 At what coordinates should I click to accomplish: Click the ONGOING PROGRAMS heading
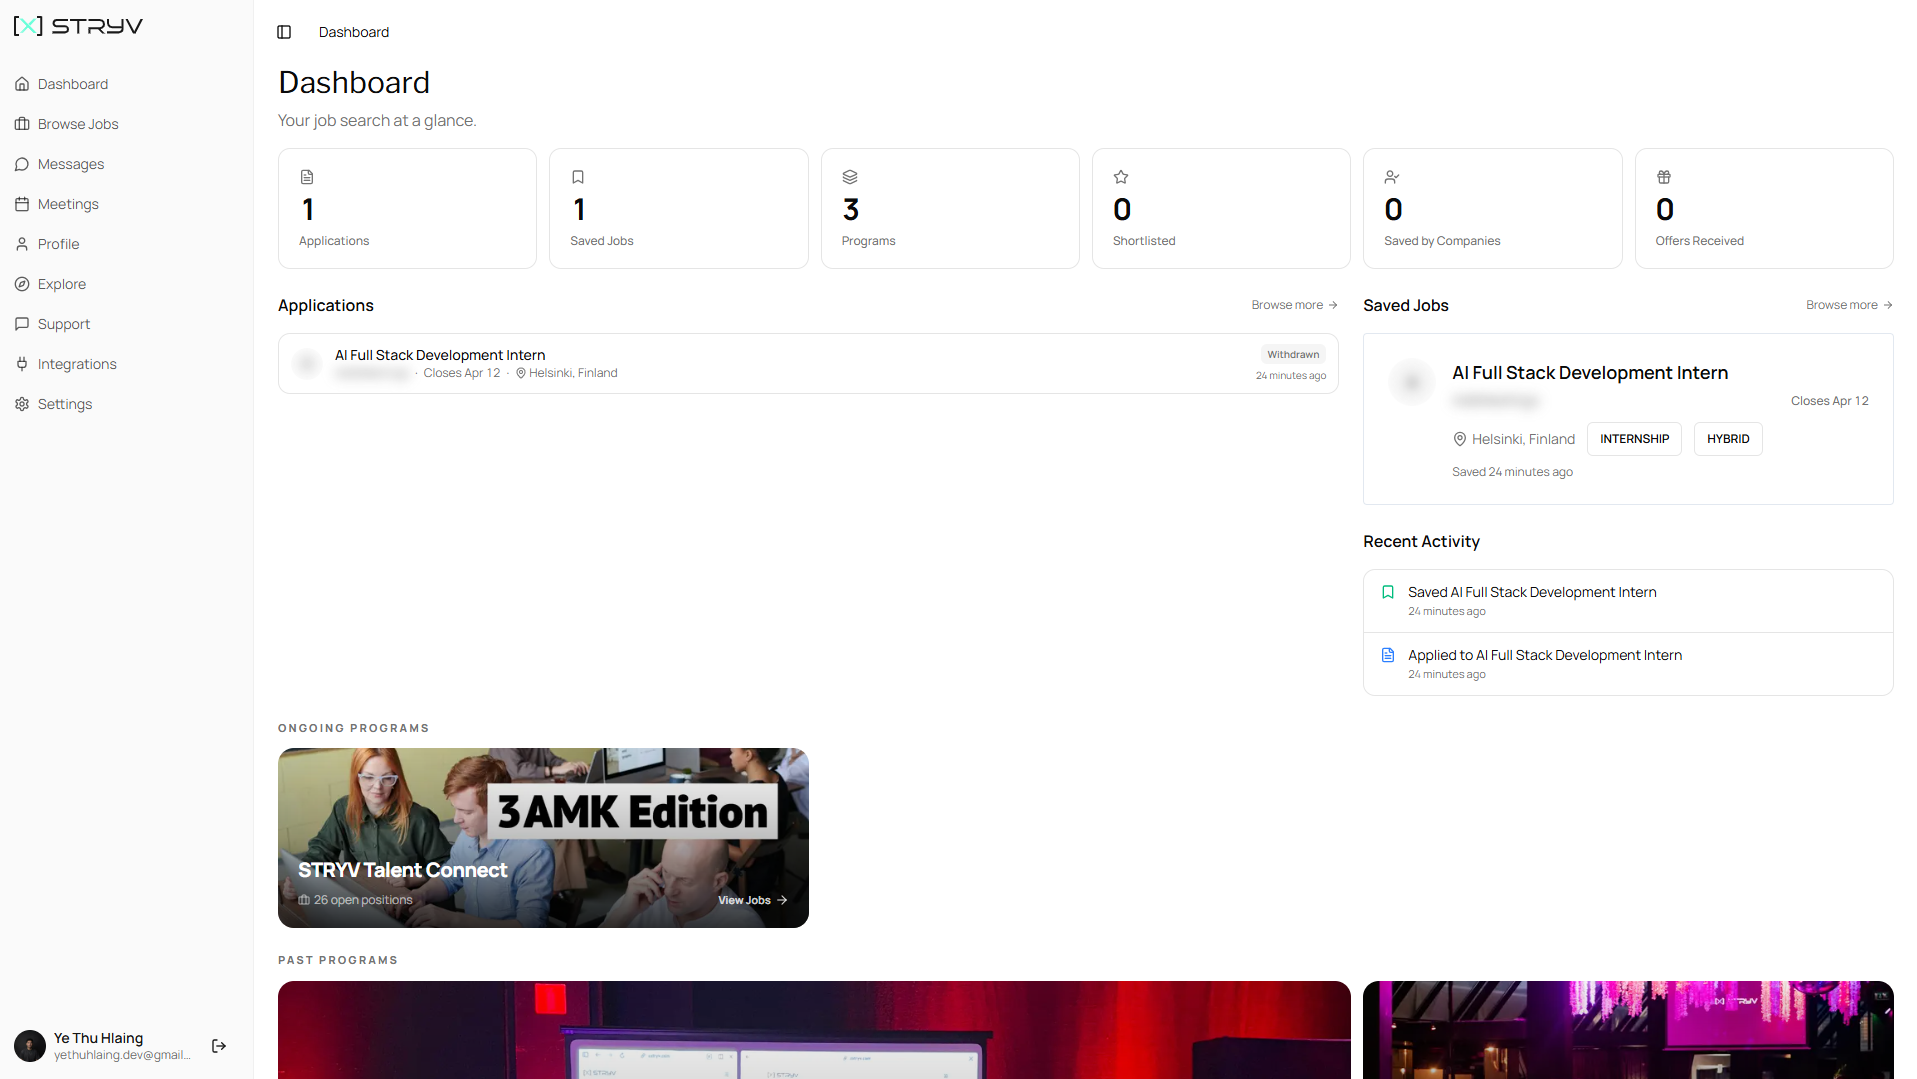coord(354,728)
